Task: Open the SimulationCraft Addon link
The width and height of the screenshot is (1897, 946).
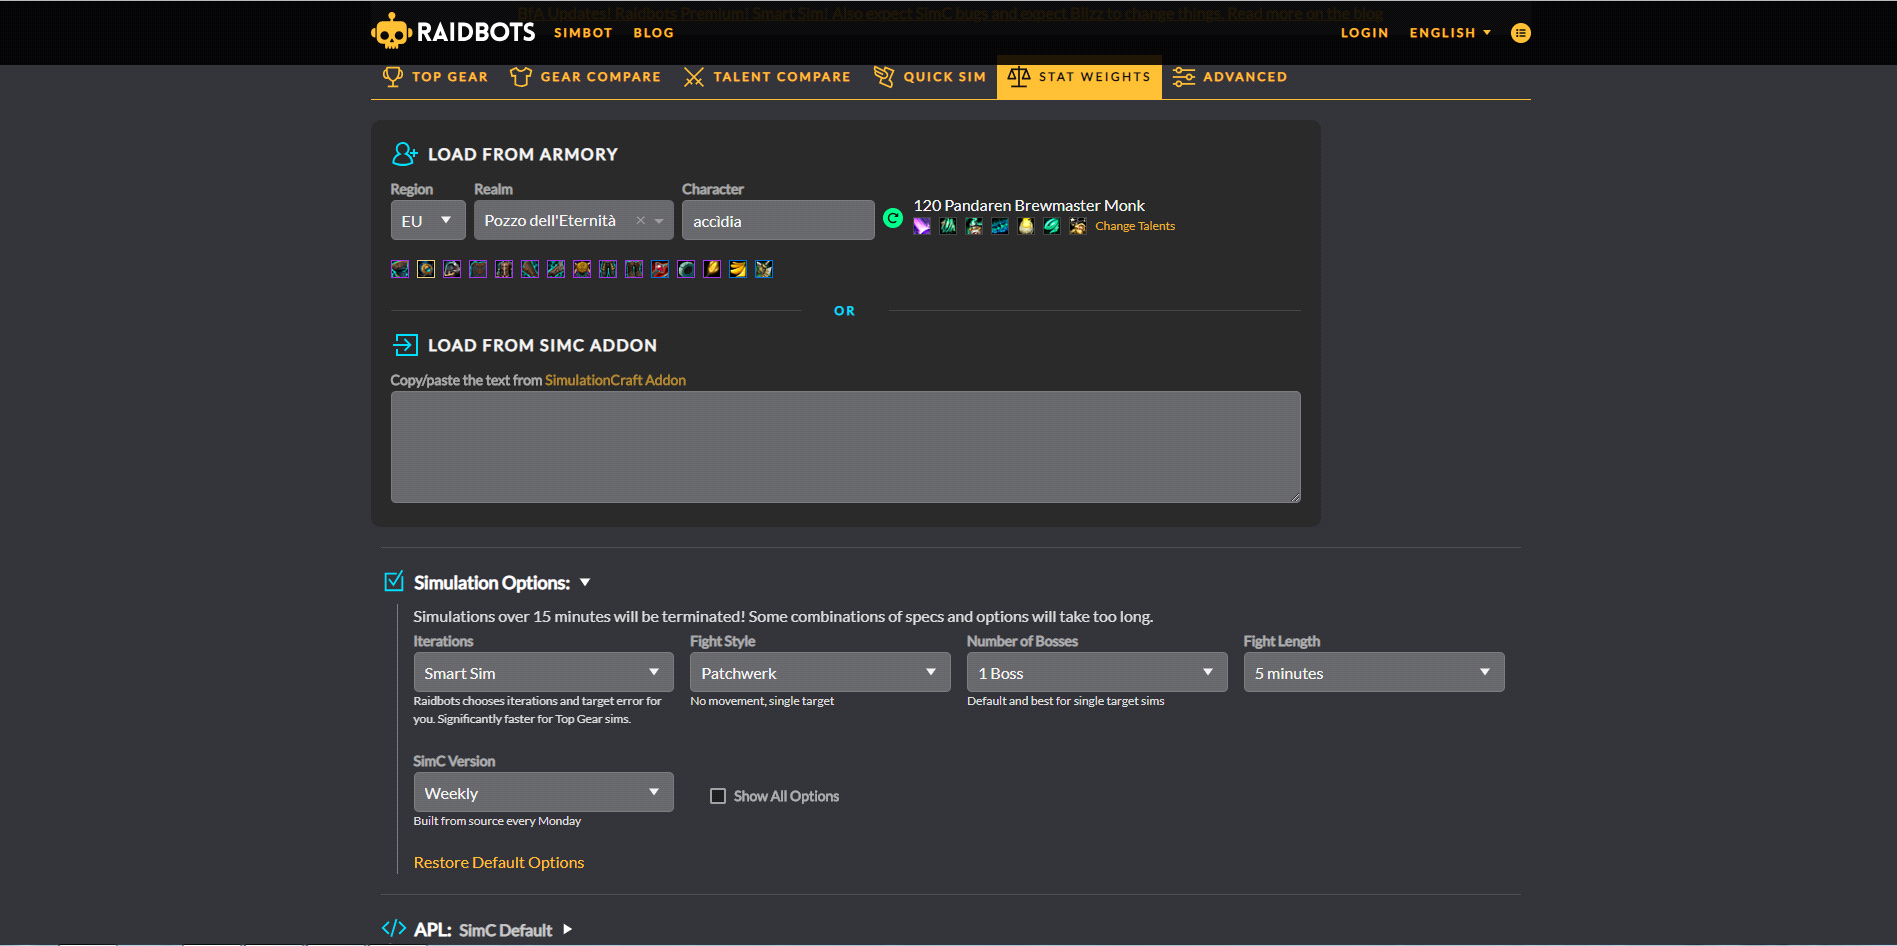Action: (x=615, y=380)
